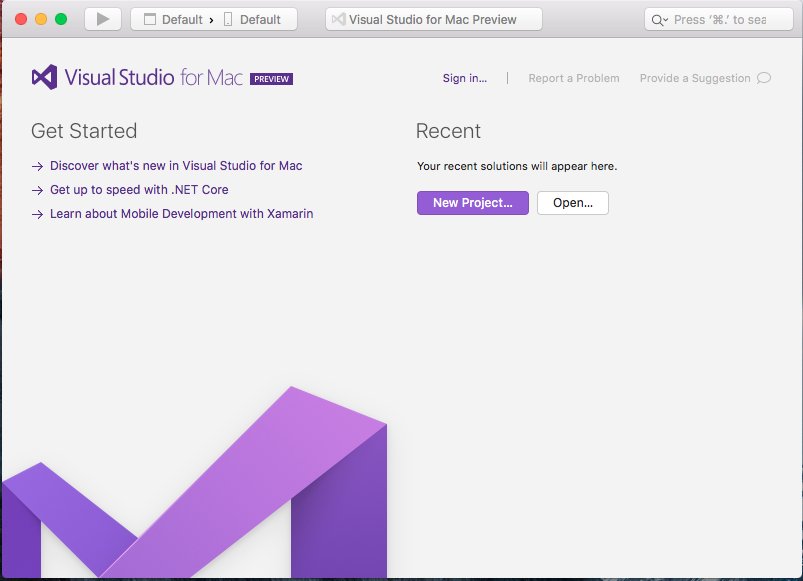The height and width of the screenshot is (581, 803).
Task: Open Learn about Mobile Development with Xamarin
Action: [182, 213]
